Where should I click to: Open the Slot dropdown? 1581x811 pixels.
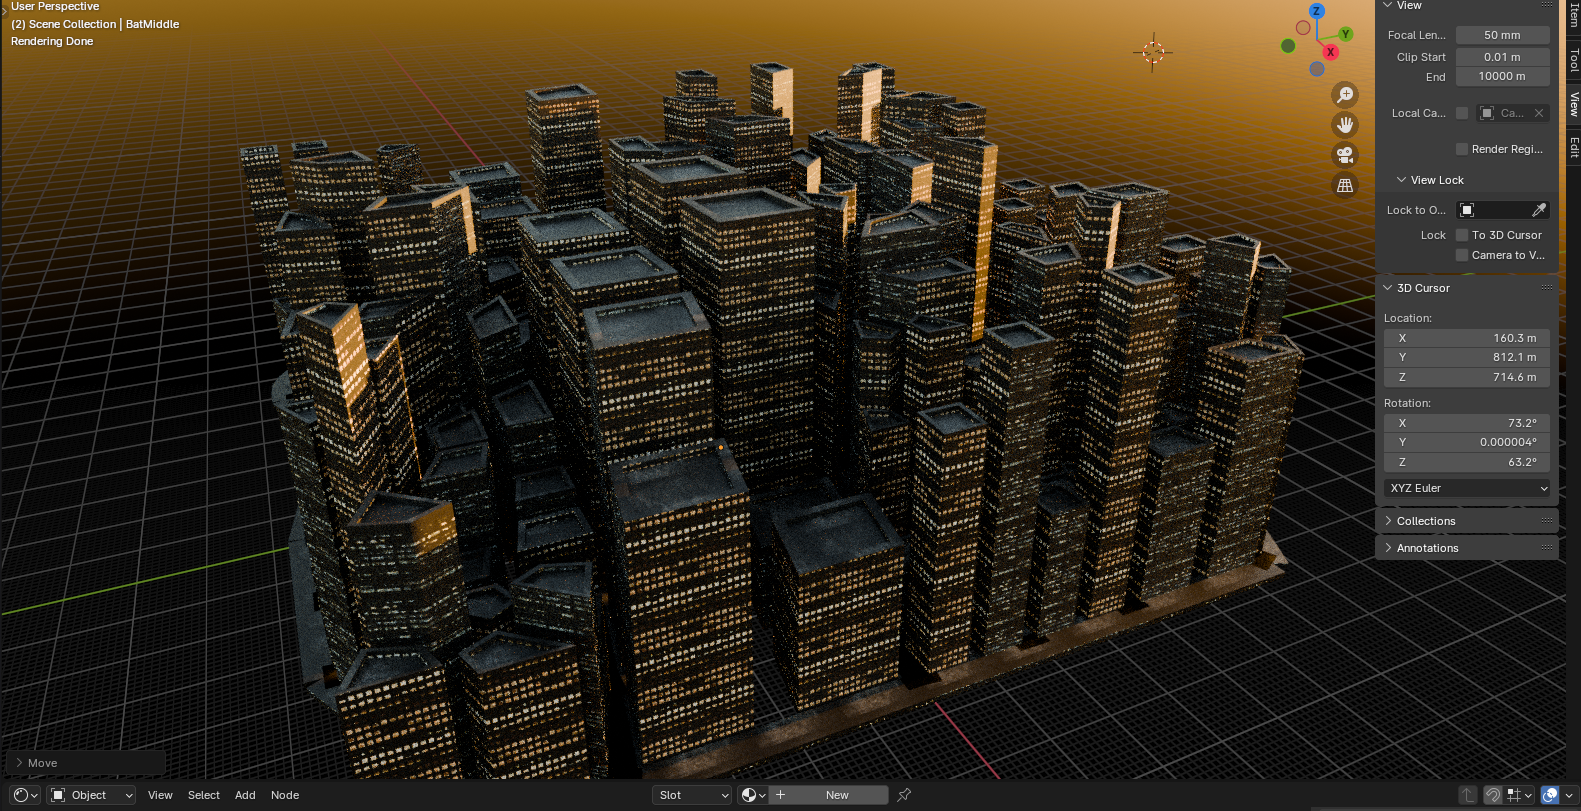[692, 795]
